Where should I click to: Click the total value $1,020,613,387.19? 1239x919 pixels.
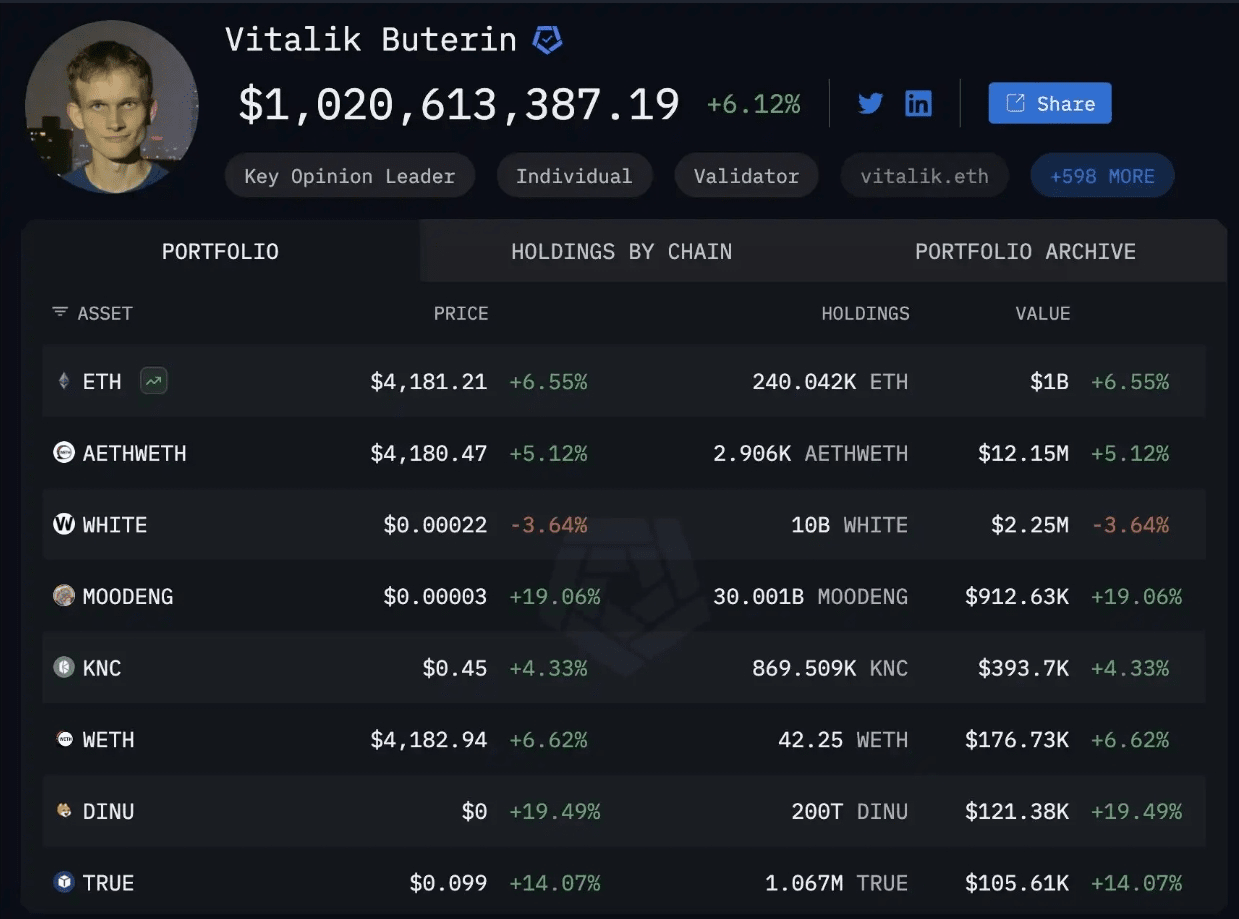459,104
